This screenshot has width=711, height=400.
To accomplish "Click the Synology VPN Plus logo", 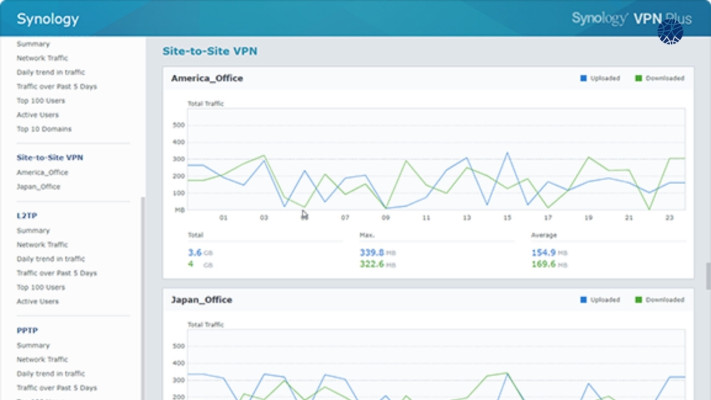I will (x=631, y=19).
